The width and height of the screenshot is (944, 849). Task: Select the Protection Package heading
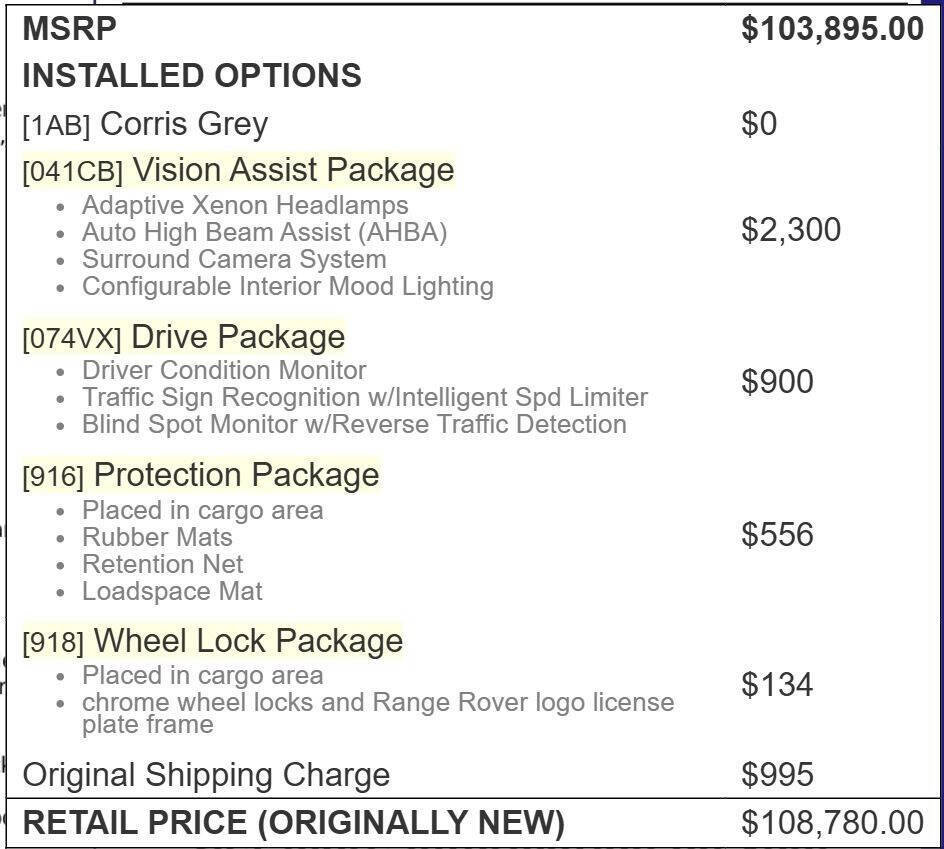pos(236,474)
